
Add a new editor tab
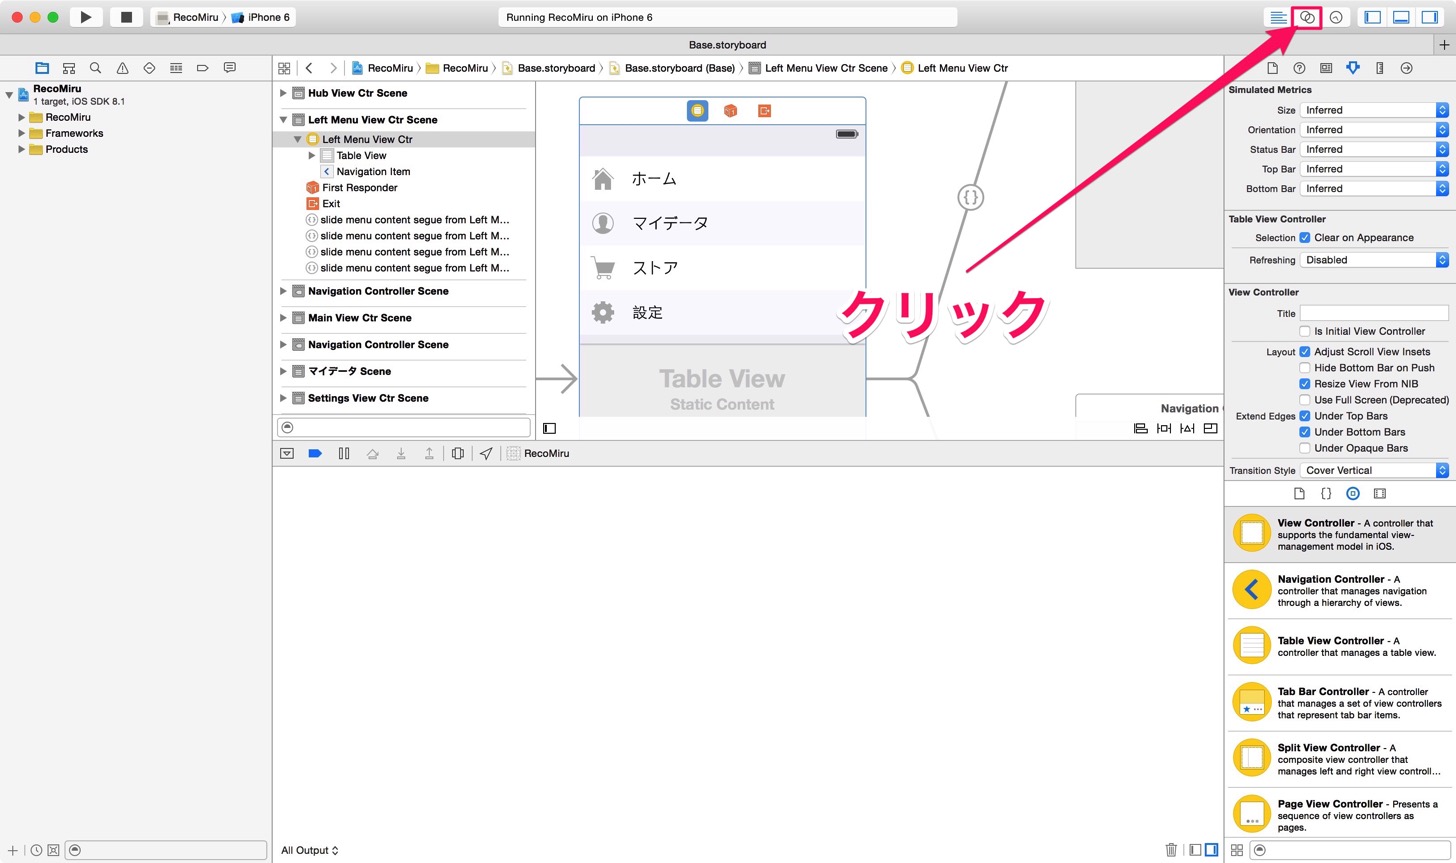tap(1444, 45)
